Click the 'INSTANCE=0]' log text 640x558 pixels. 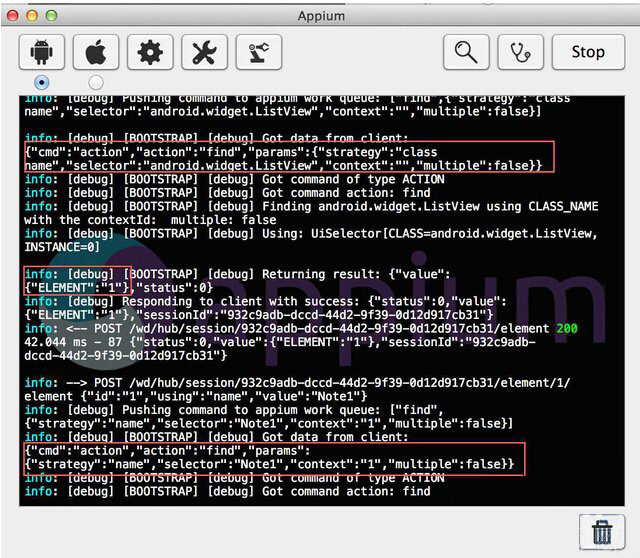click(x=62, y=247)
